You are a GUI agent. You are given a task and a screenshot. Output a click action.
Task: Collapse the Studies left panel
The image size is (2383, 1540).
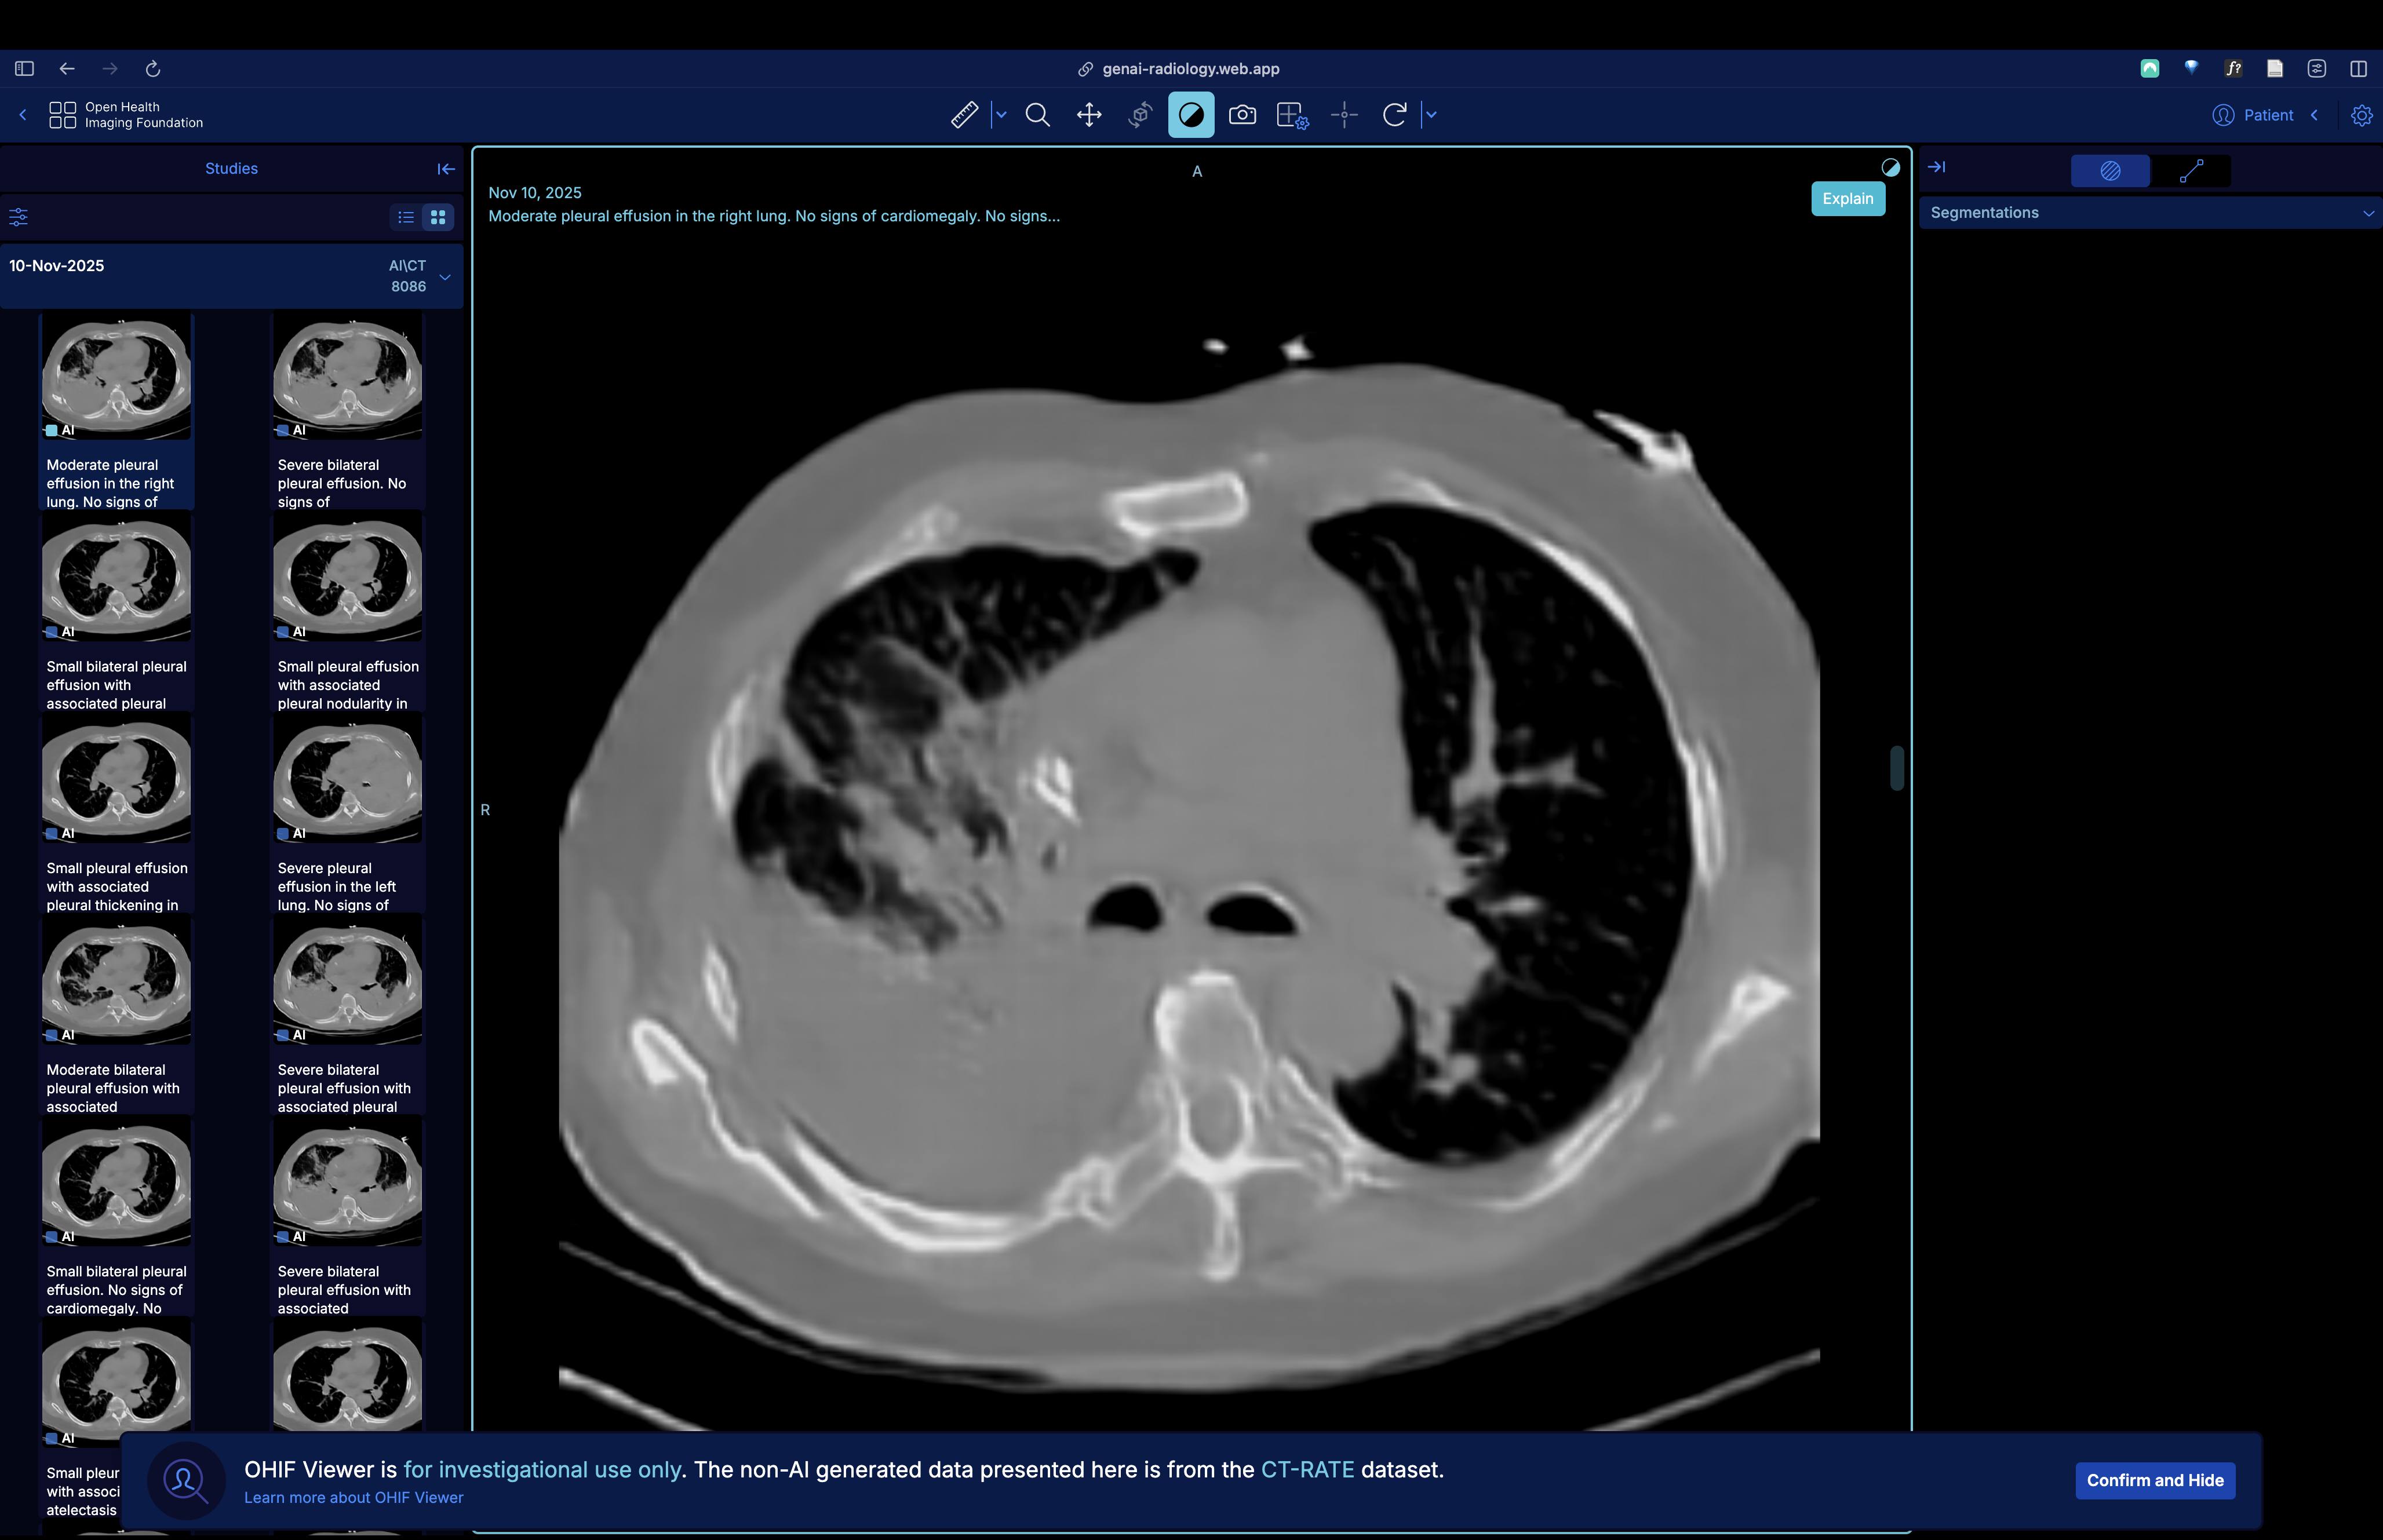click(446, 169)
